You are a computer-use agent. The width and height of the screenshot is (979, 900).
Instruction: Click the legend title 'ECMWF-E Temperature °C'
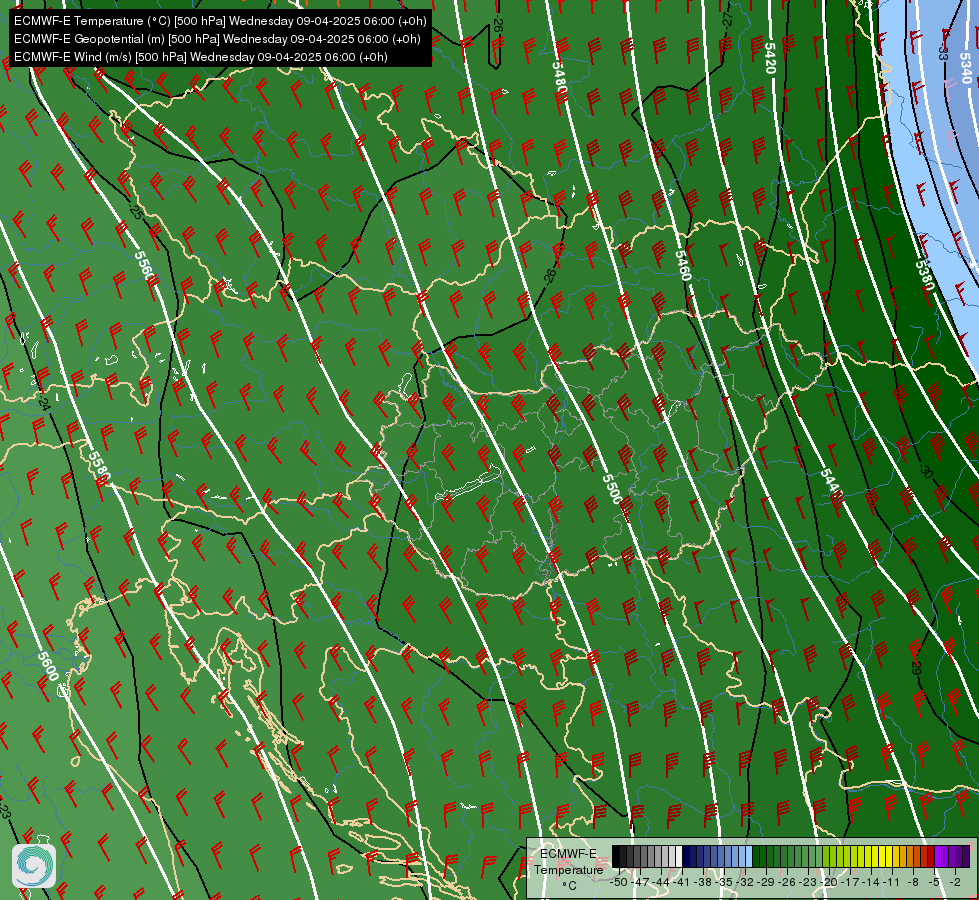tap(568, 869)
